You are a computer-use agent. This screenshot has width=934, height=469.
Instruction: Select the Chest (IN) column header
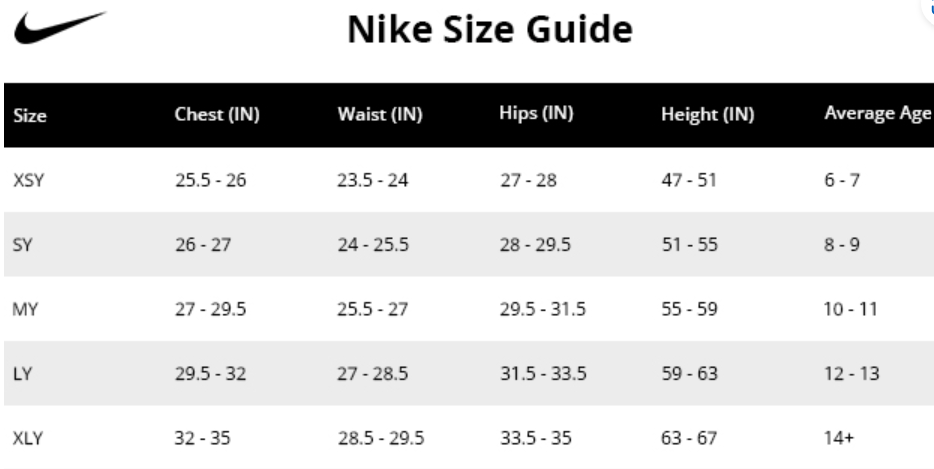(217, 114)
